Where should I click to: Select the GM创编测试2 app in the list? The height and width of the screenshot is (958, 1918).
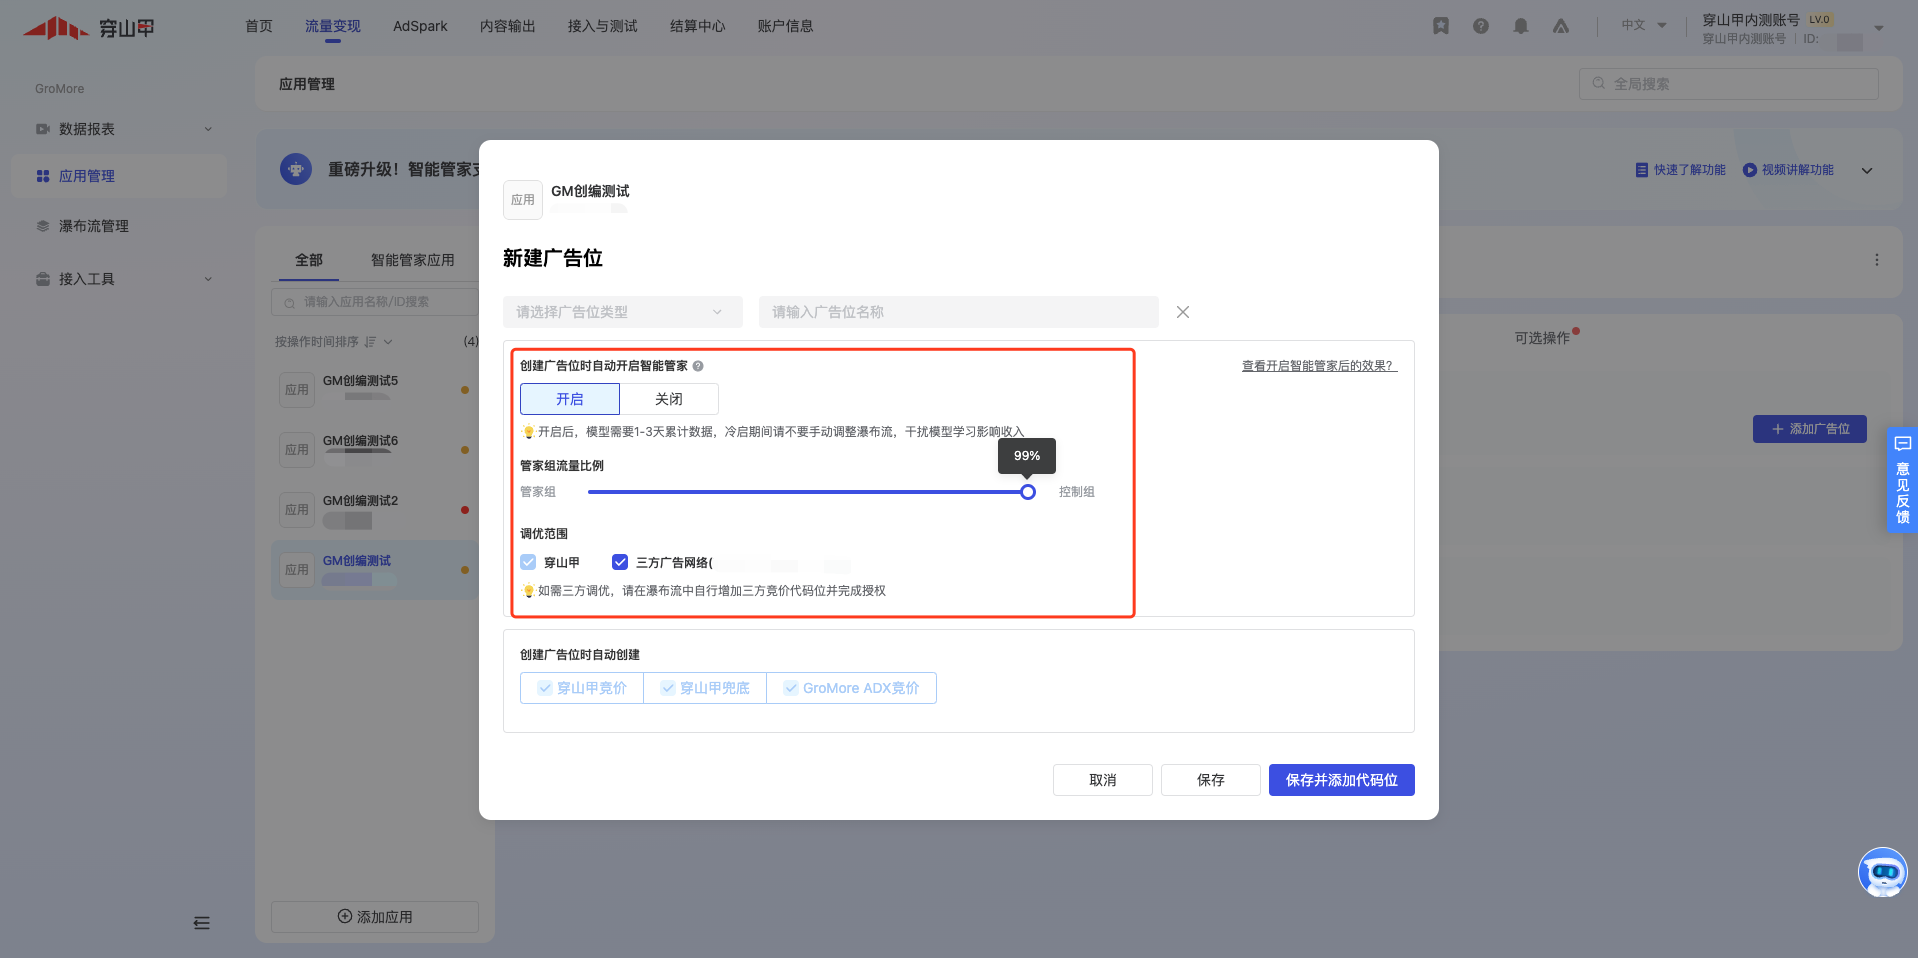click(376, 510)
